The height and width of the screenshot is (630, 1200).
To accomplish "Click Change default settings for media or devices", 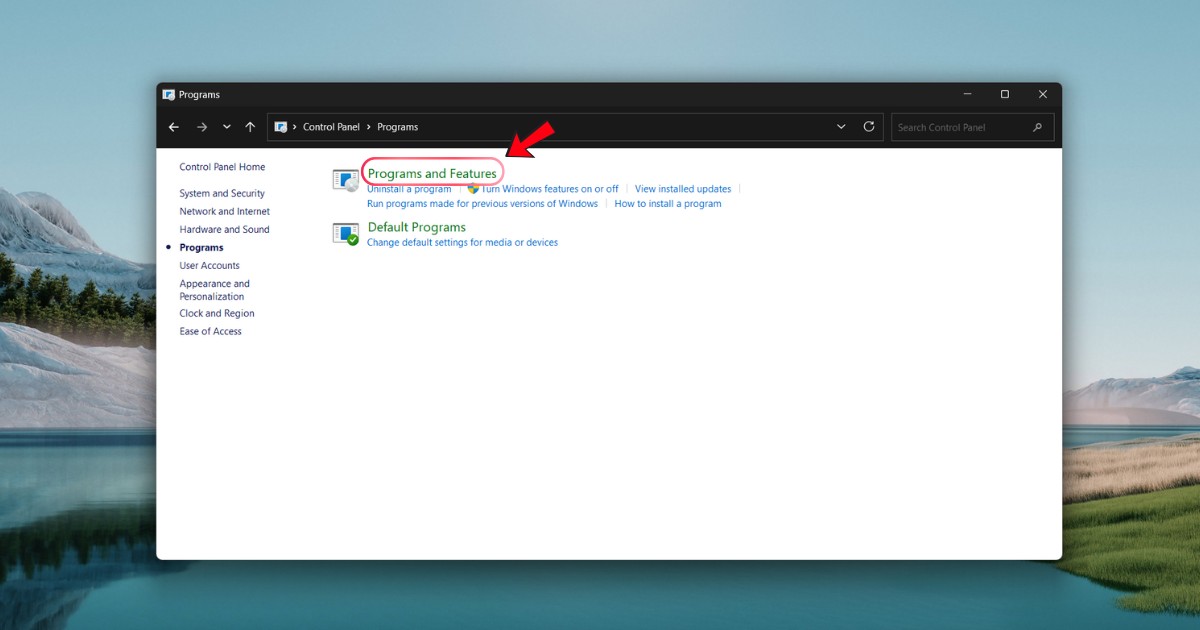I will point(462,242).
